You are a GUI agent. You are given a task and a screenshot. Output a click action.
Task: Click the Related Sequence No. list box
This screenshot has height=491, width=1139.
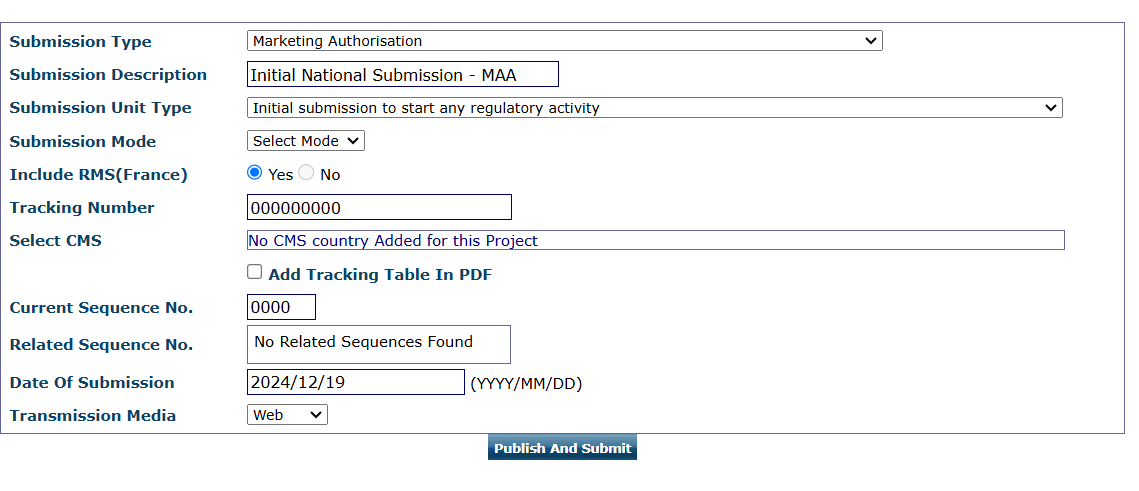pyautogui.click(x=378, y=344)
